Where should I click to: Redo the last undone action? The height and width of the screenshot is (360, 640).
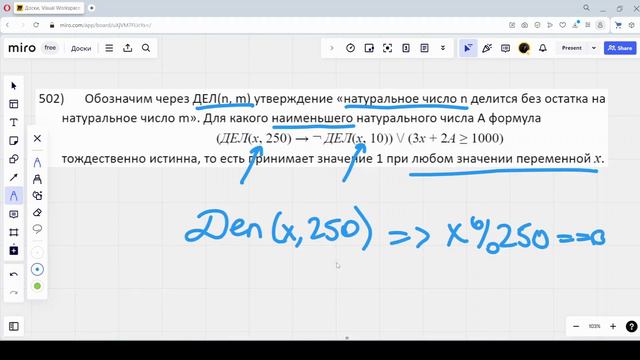13,292
